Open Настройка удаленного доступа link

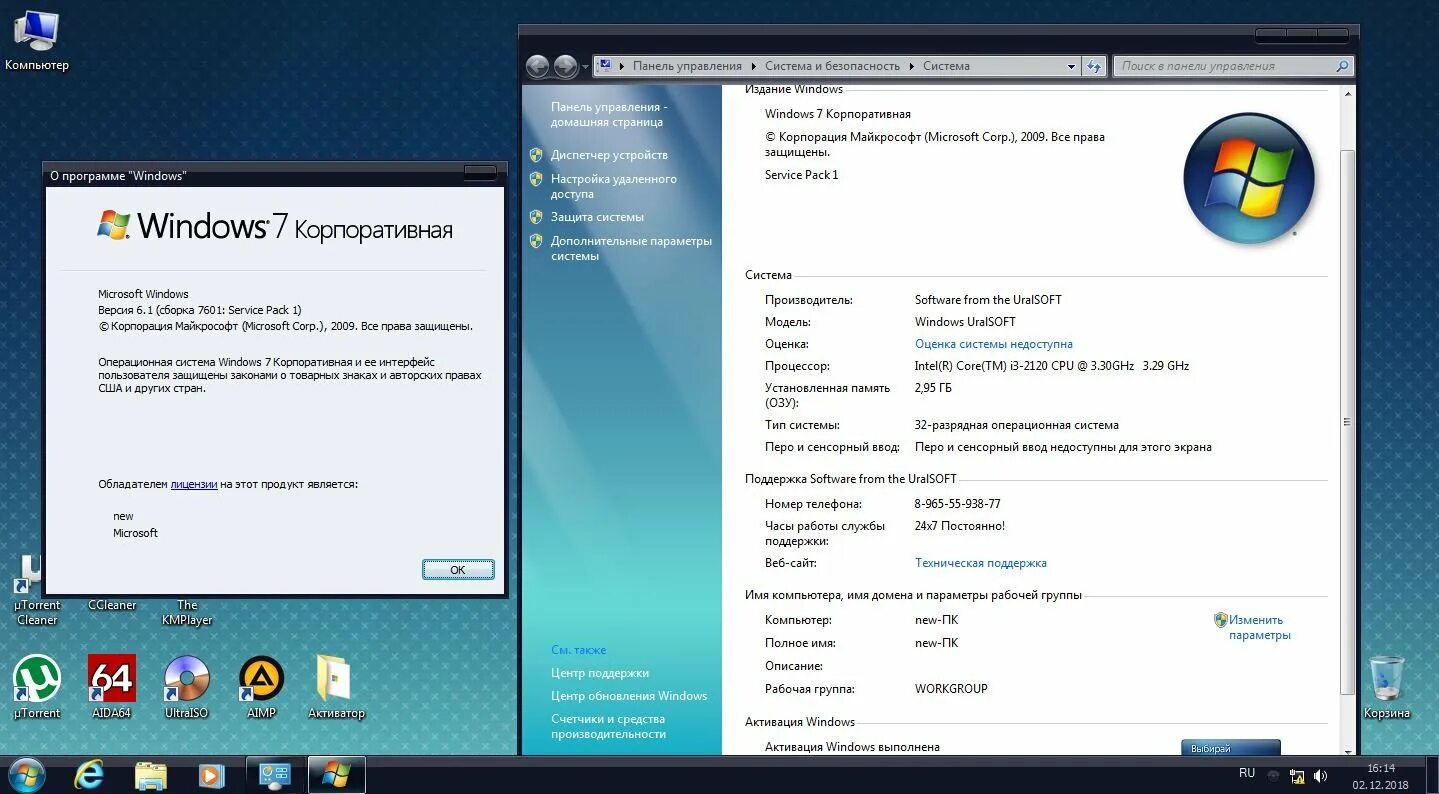(x=614, y=186)
